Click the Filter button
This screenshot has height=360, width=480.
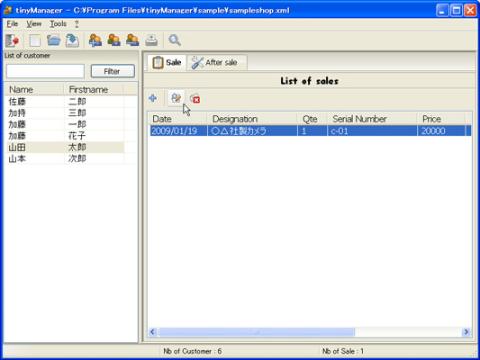tap(113, 71)
